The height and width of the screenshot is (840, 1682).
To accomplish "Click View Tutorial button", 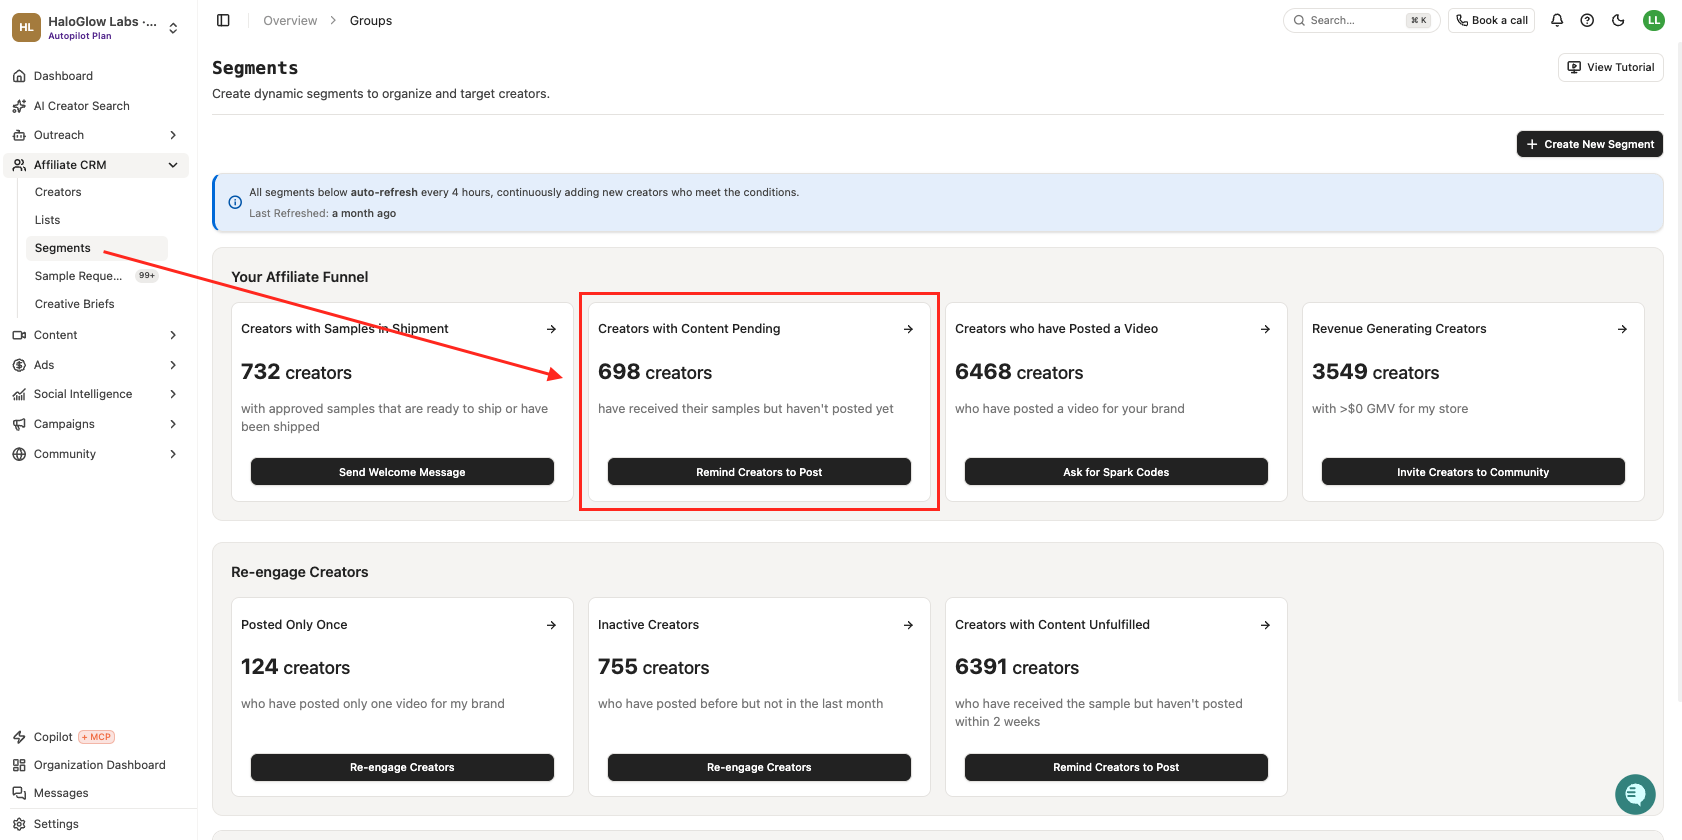I will pyautogui.click(x=1611, y=67).
